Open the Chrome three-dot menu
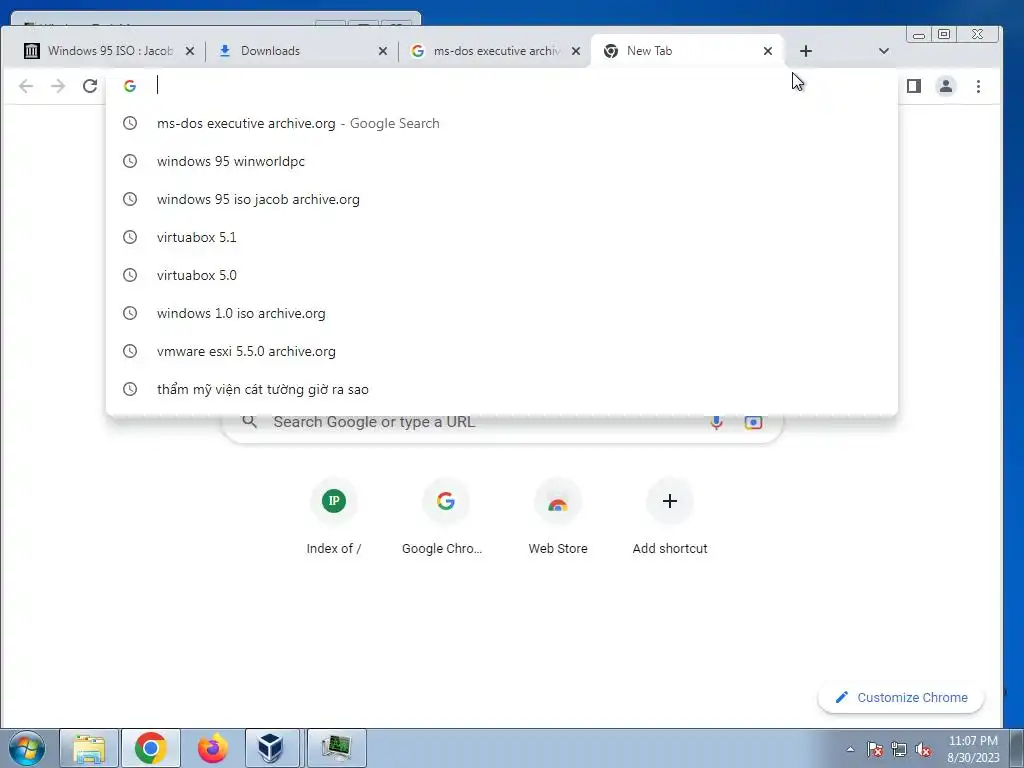 pos(978,86)
